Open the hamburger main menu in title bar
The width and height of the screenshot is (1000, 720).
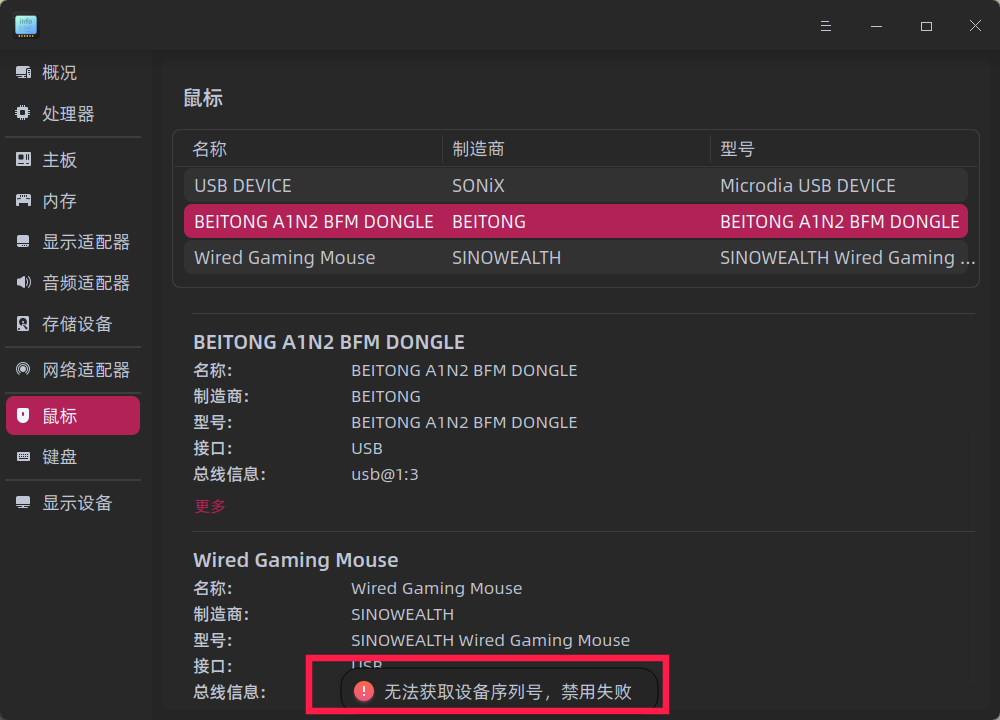[x=826, y=26]
